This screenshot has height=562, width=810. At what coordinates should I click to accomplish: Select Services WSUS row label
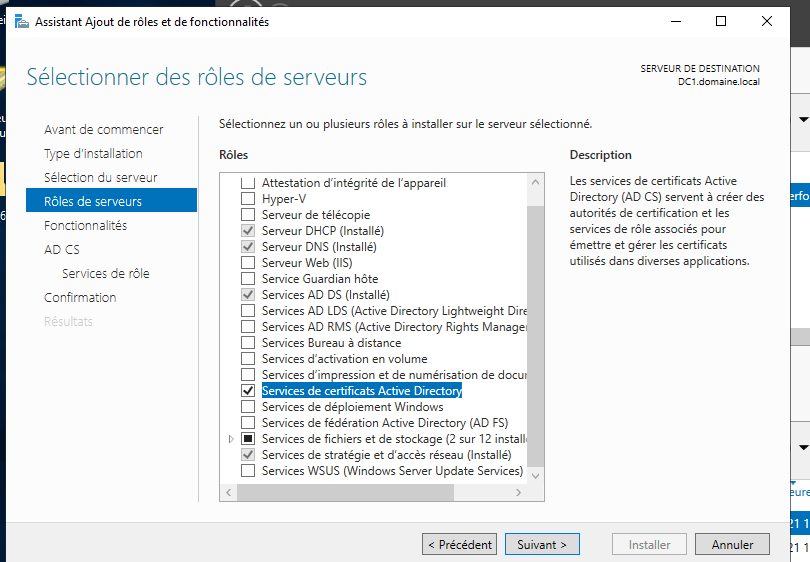pos(393,471)
